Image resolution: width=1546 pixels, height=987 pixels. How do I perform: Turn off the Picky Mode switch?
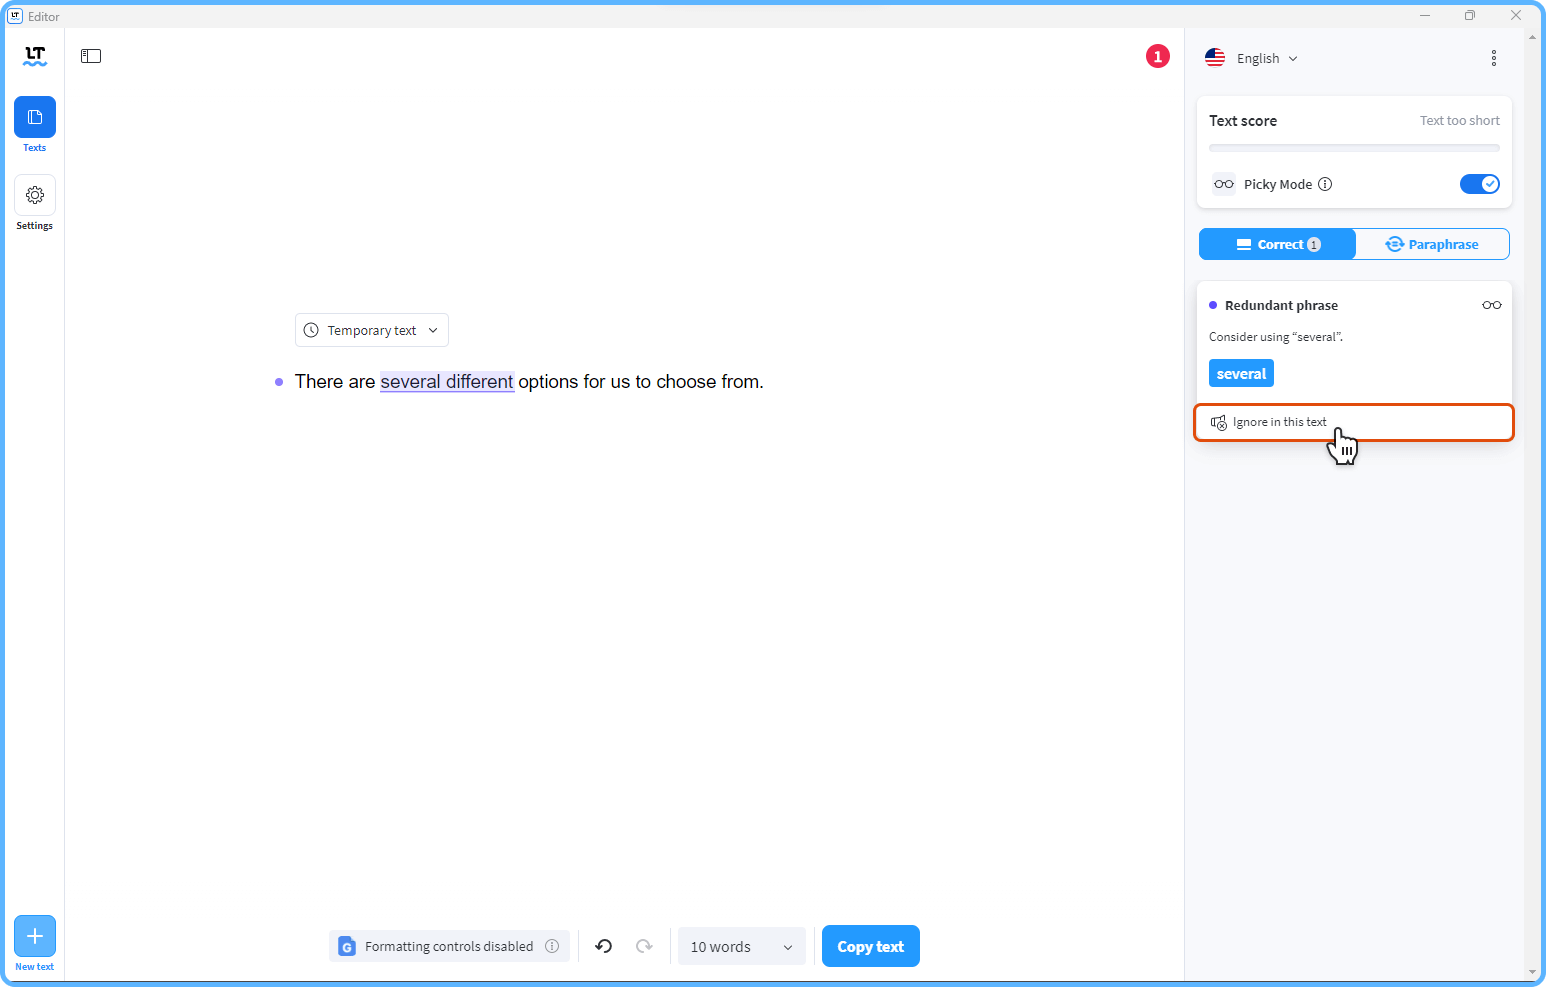(1480, 184)
